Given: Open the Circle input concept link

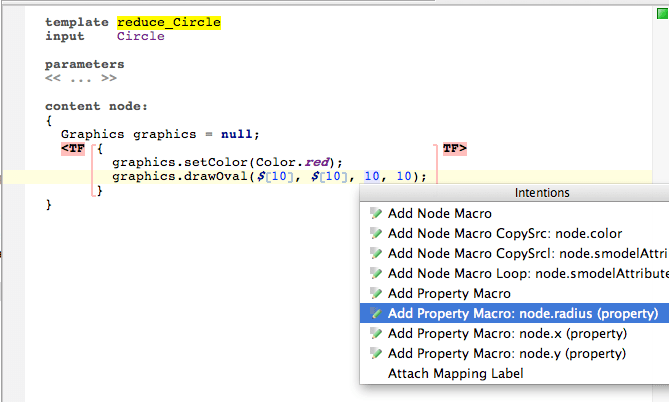Looking at the screenshot, I should point(141,36).
